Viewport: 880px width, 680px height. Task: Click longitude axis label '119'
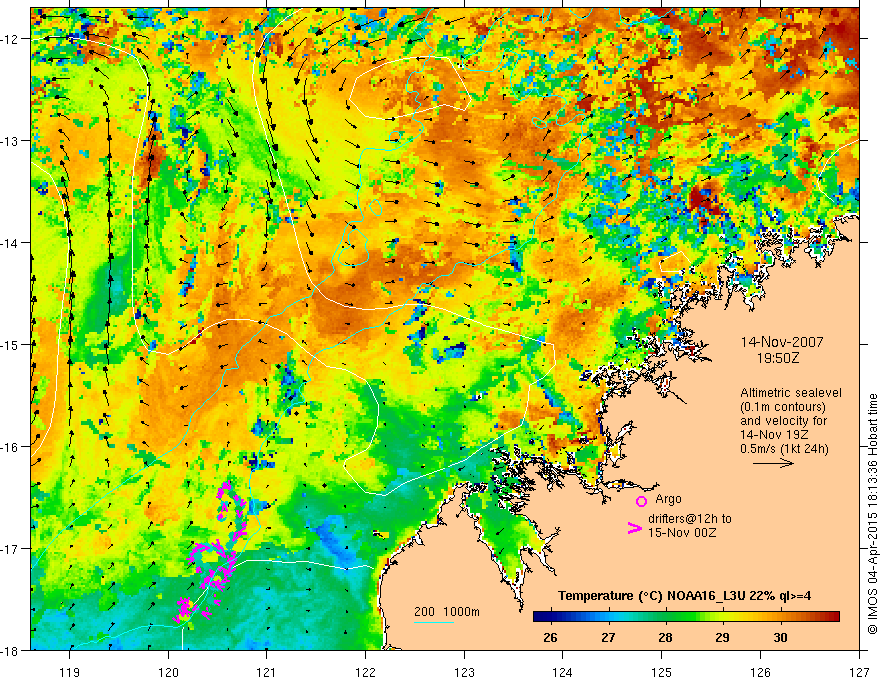pos(70,672)
